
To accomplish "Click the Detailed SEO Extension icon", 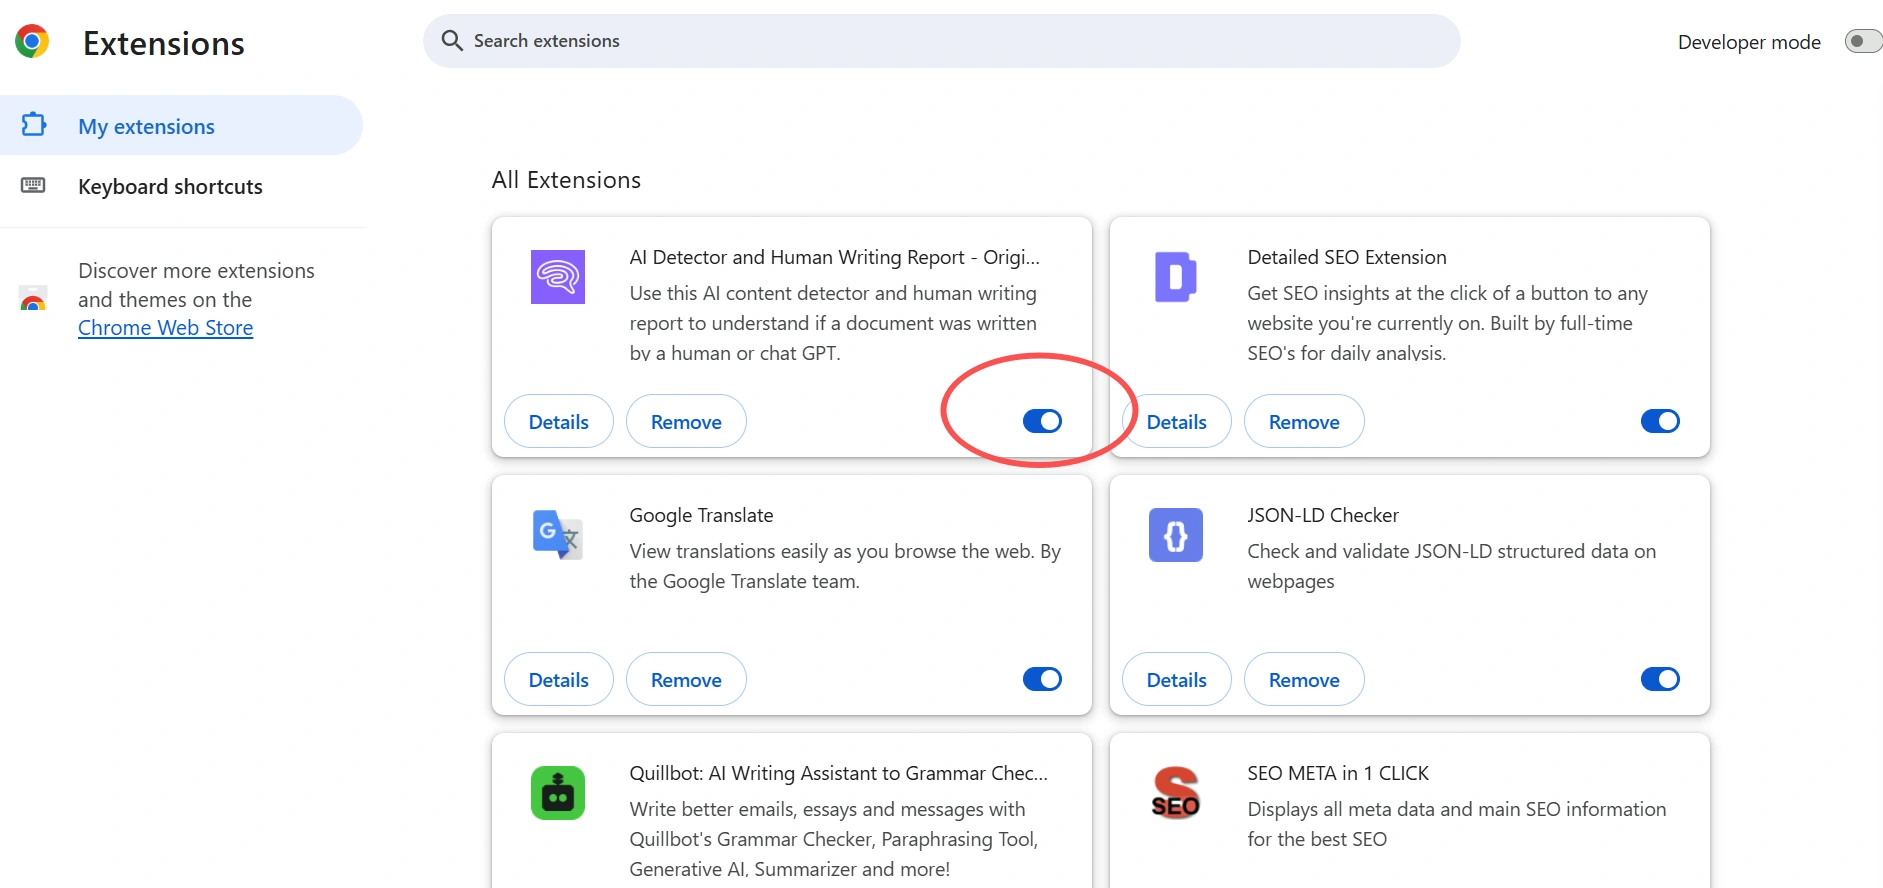I will pos(1176,277).
